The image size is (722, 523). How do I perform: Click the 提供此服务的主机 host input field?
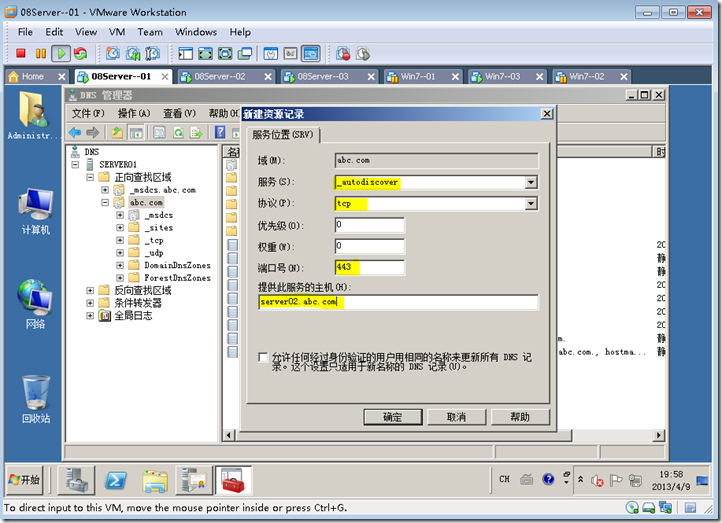(x=398, y=302)
